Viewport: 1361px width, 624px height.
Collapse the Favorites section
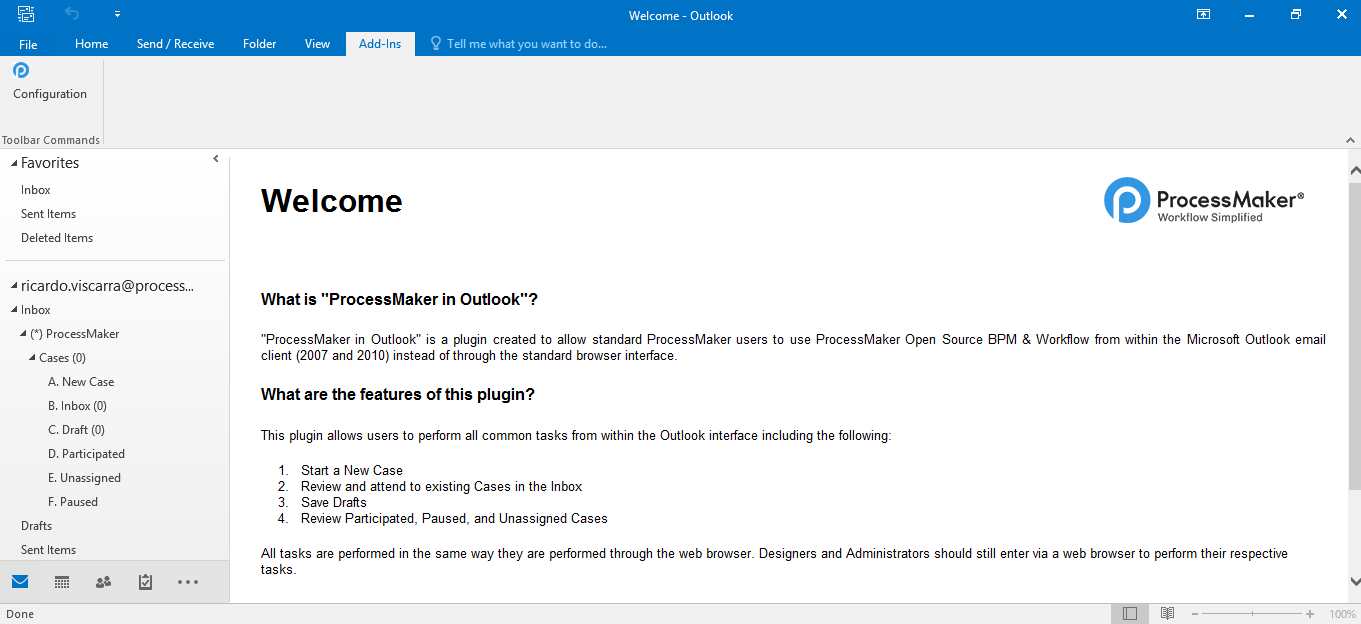15,163
